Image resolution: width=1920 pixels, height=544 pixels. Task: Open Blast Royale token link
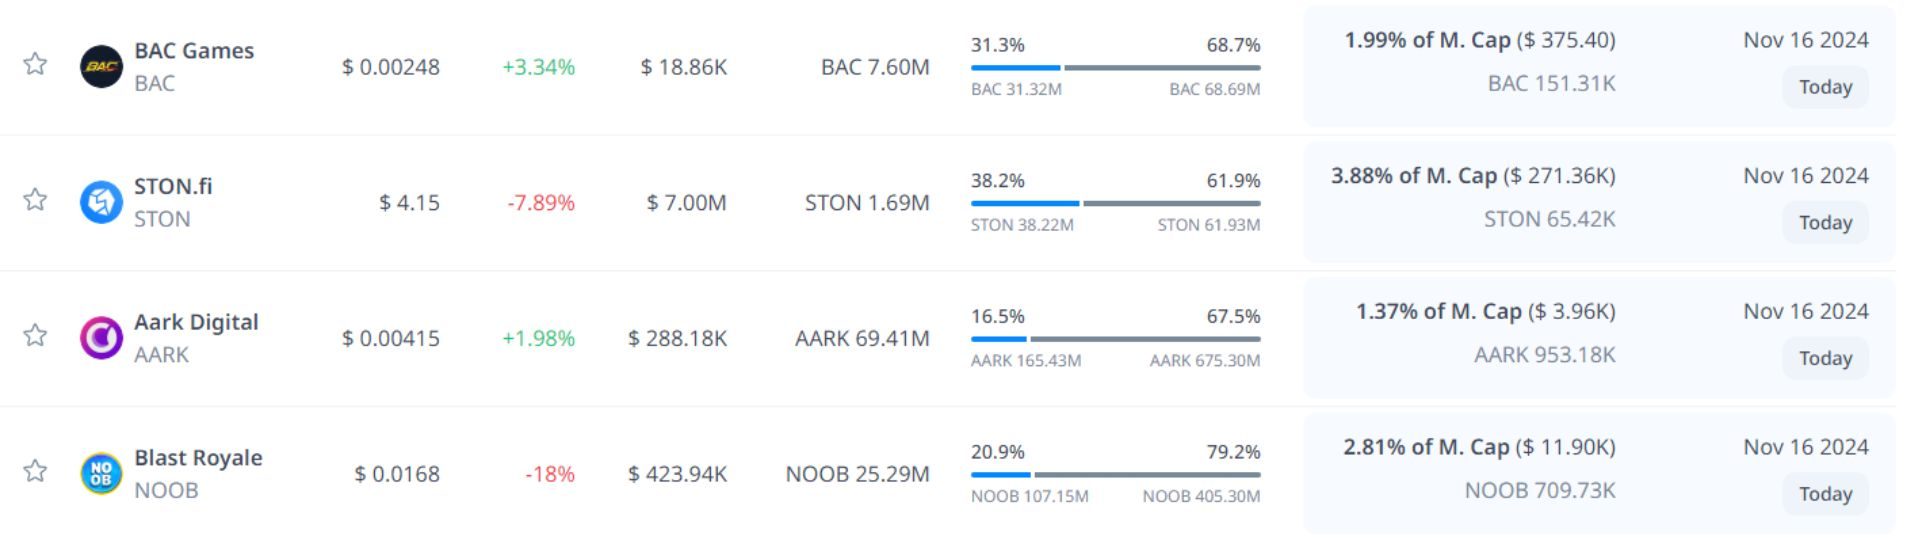tap(198, 458)
